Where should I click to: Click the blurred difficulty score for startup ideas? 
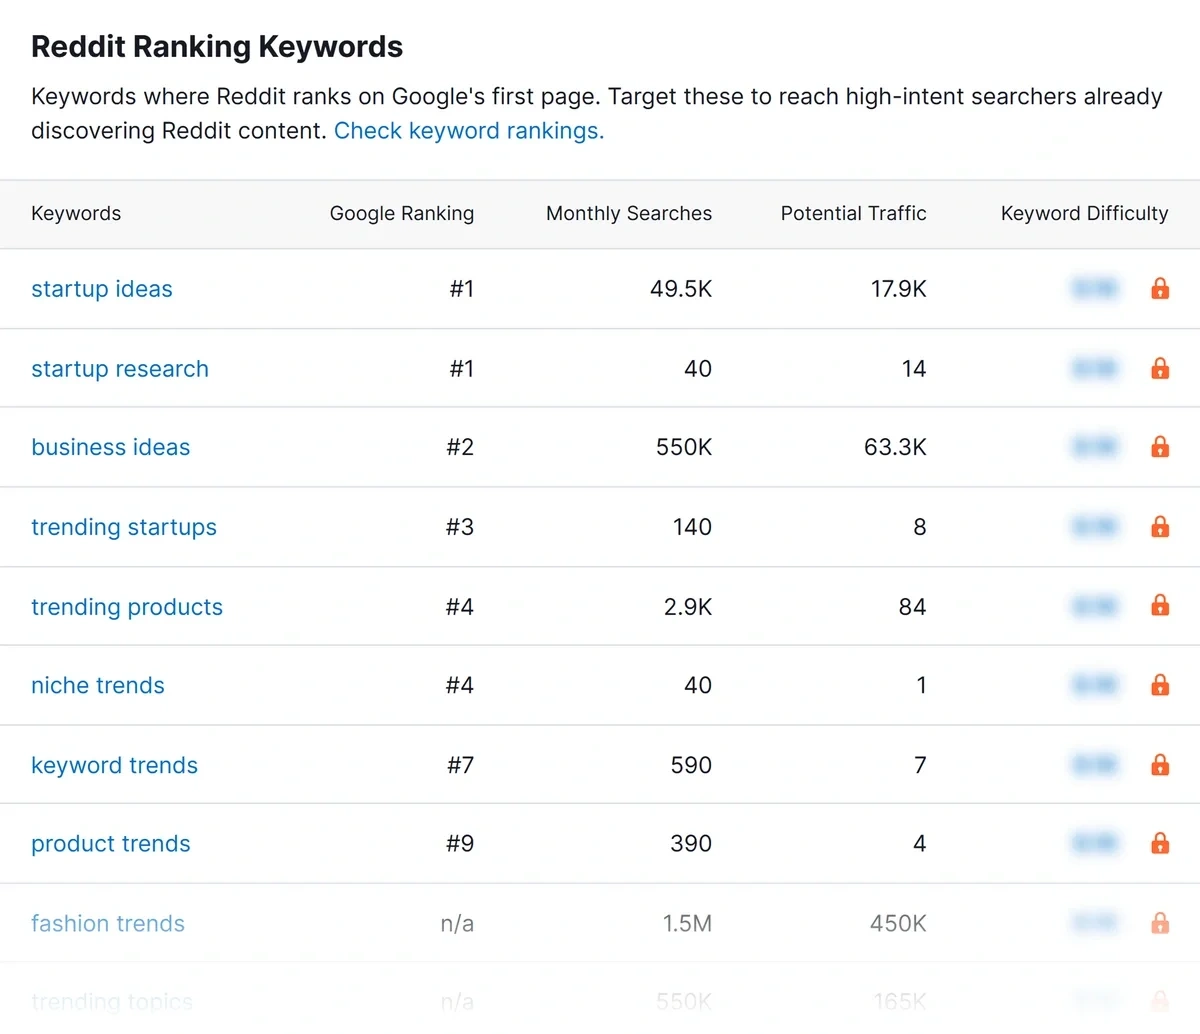point(1094,289)
